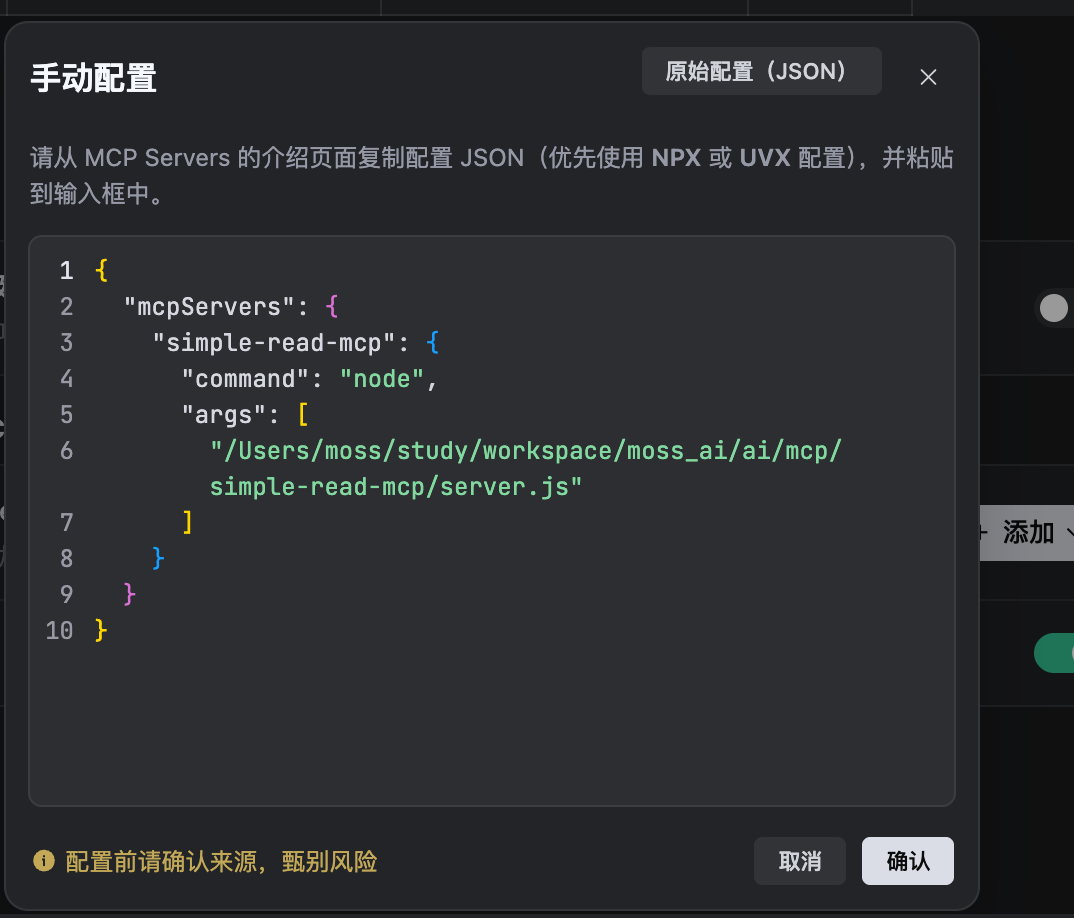This screenshot has width=1074, height=918.
Task: Click the /Users/moss/study path string
Action: pos(525,451)
